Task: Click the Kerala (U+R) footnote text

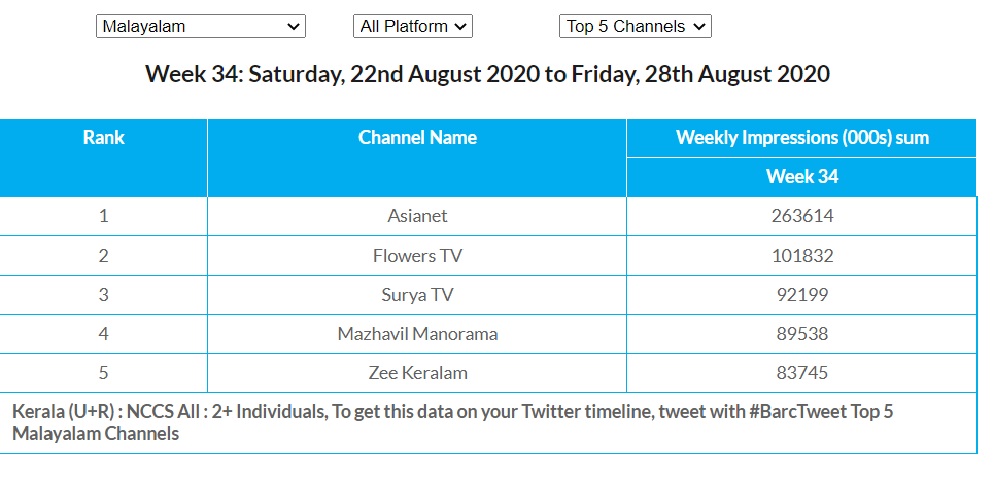Action: coord(452,422)
